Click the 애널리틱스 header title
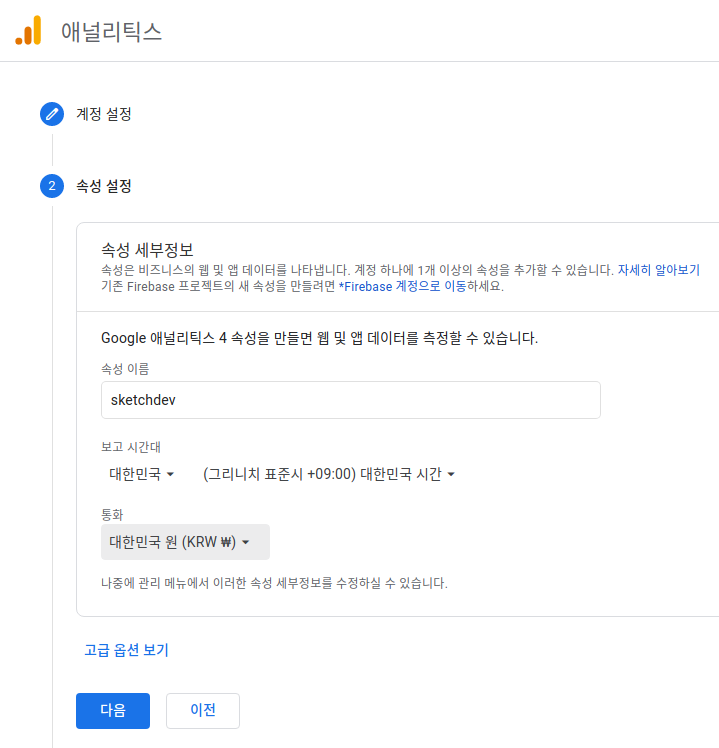The image size is (719, 748). 112,32
